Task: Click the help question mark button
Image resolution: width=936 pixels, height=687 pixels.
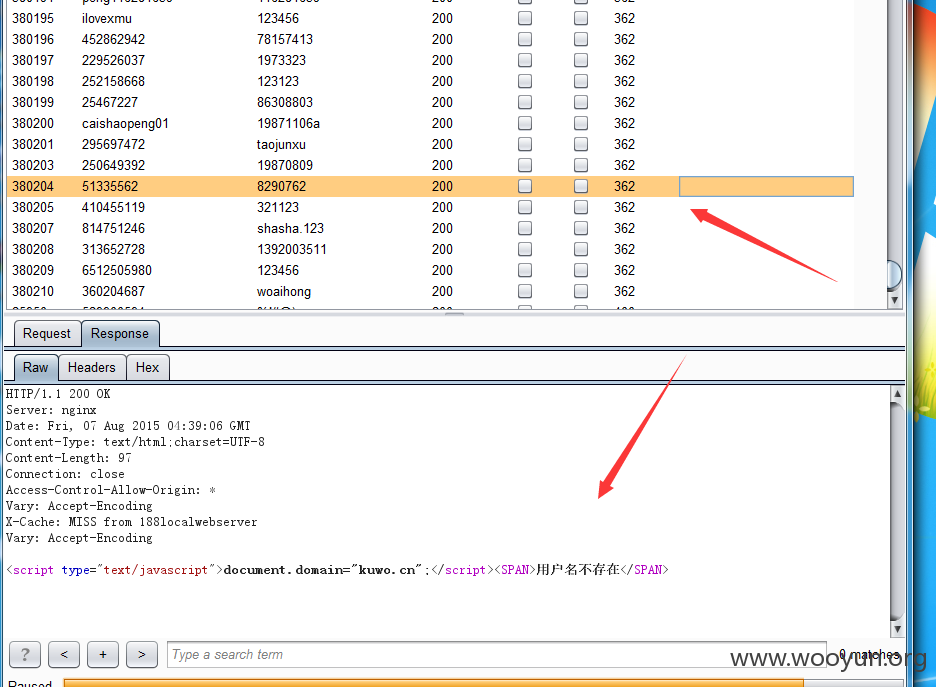Action: (25, 654)
